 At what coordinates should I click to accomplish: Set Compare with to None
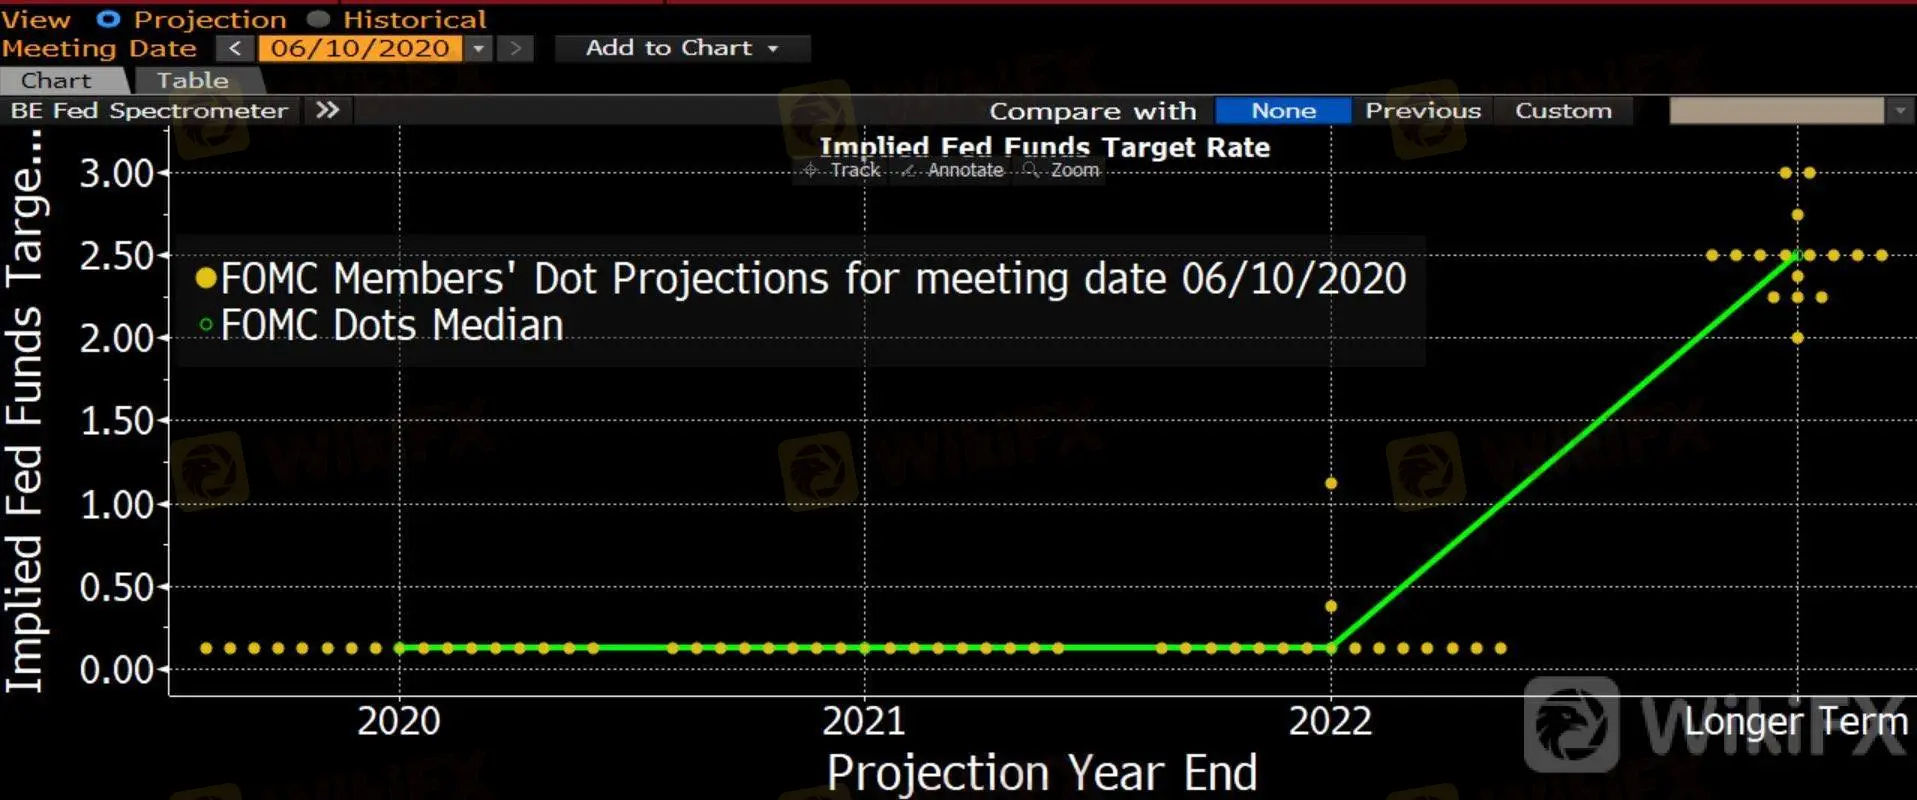[x=1283, y=110]
